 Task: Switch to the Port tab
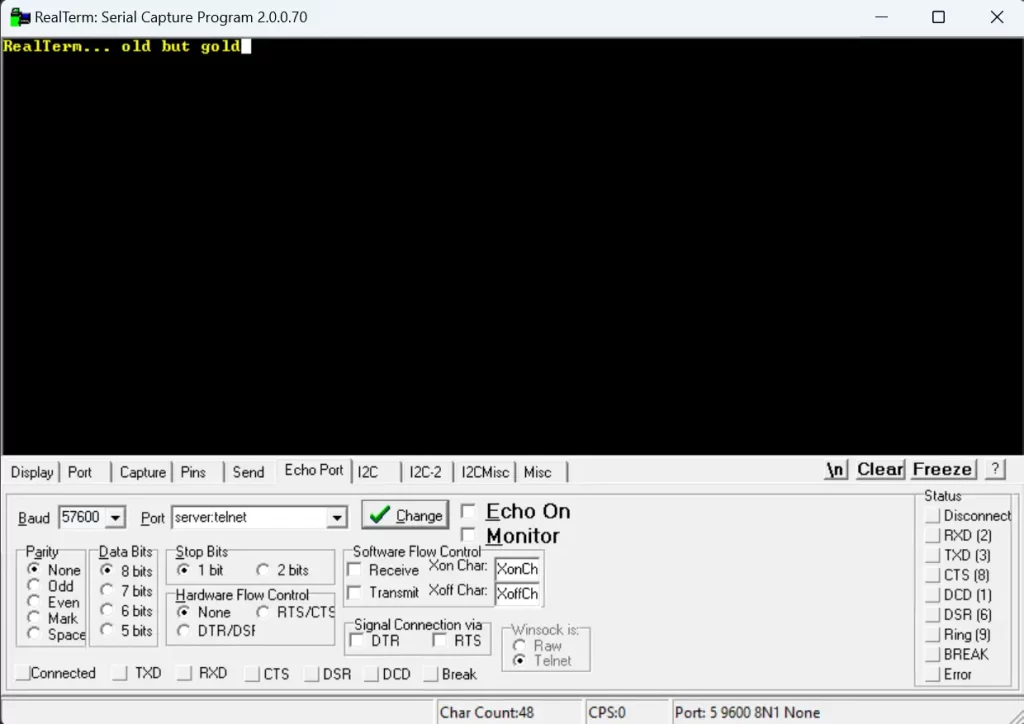coord(80,472)
